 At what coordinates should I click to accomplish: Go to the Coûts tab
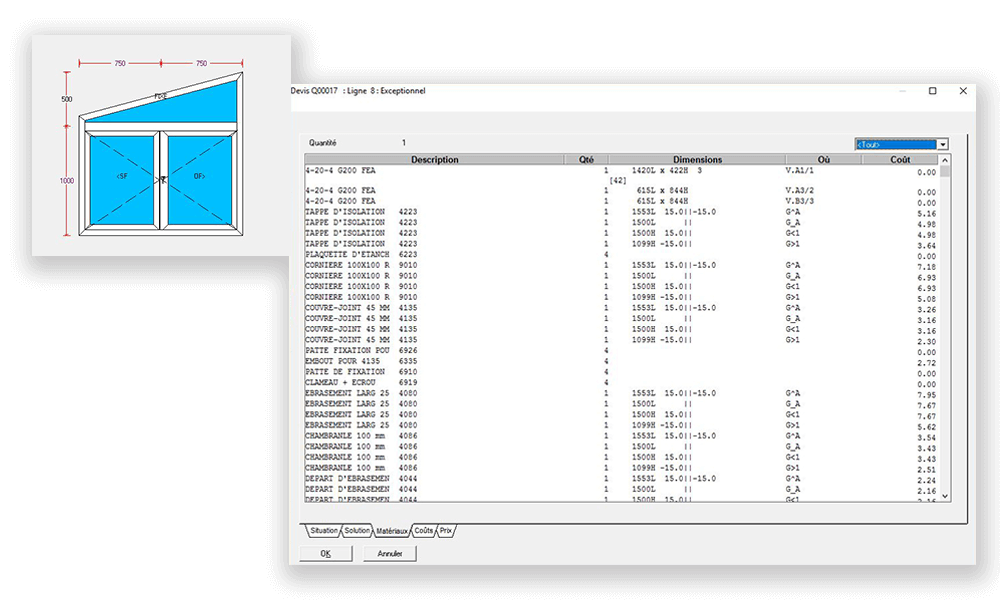coord(423,530)
